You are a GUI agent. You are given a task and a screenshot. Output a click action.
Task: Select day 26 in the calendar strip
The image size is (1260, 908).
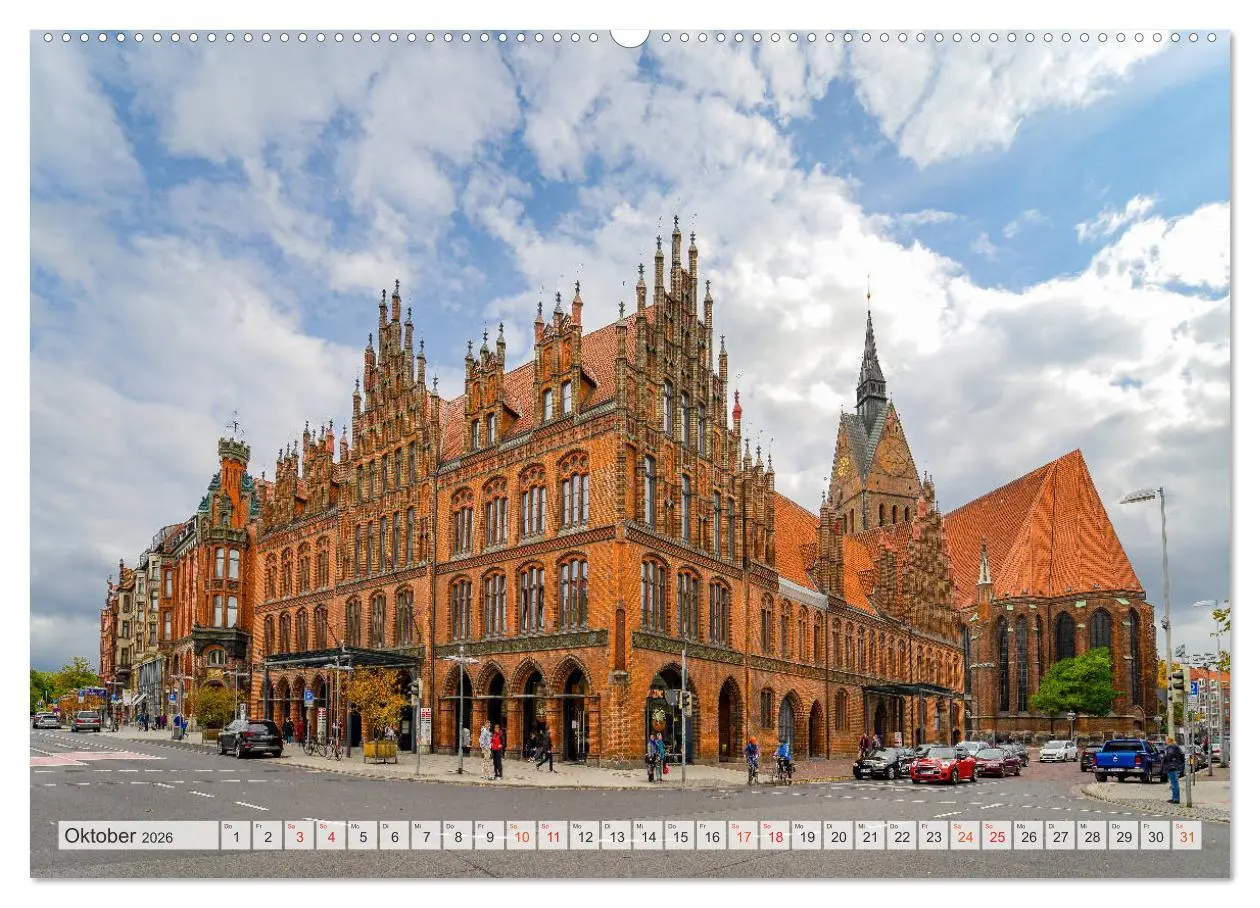point(1029,836)
